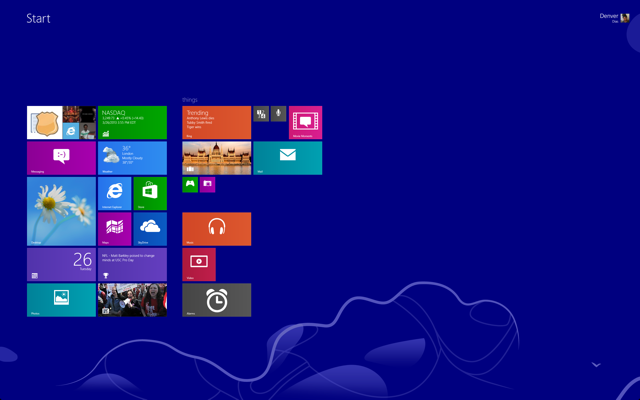Open the pink Movie Moments tile

click(x=305, y=122)
